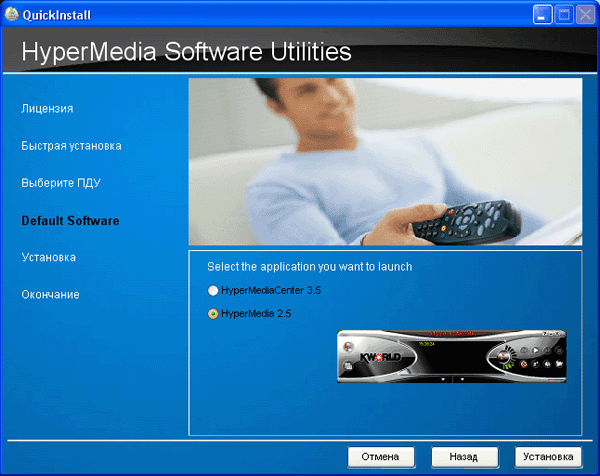Open the Быстрая установка step
Screen dimensions: 600x476
point(71,146)
